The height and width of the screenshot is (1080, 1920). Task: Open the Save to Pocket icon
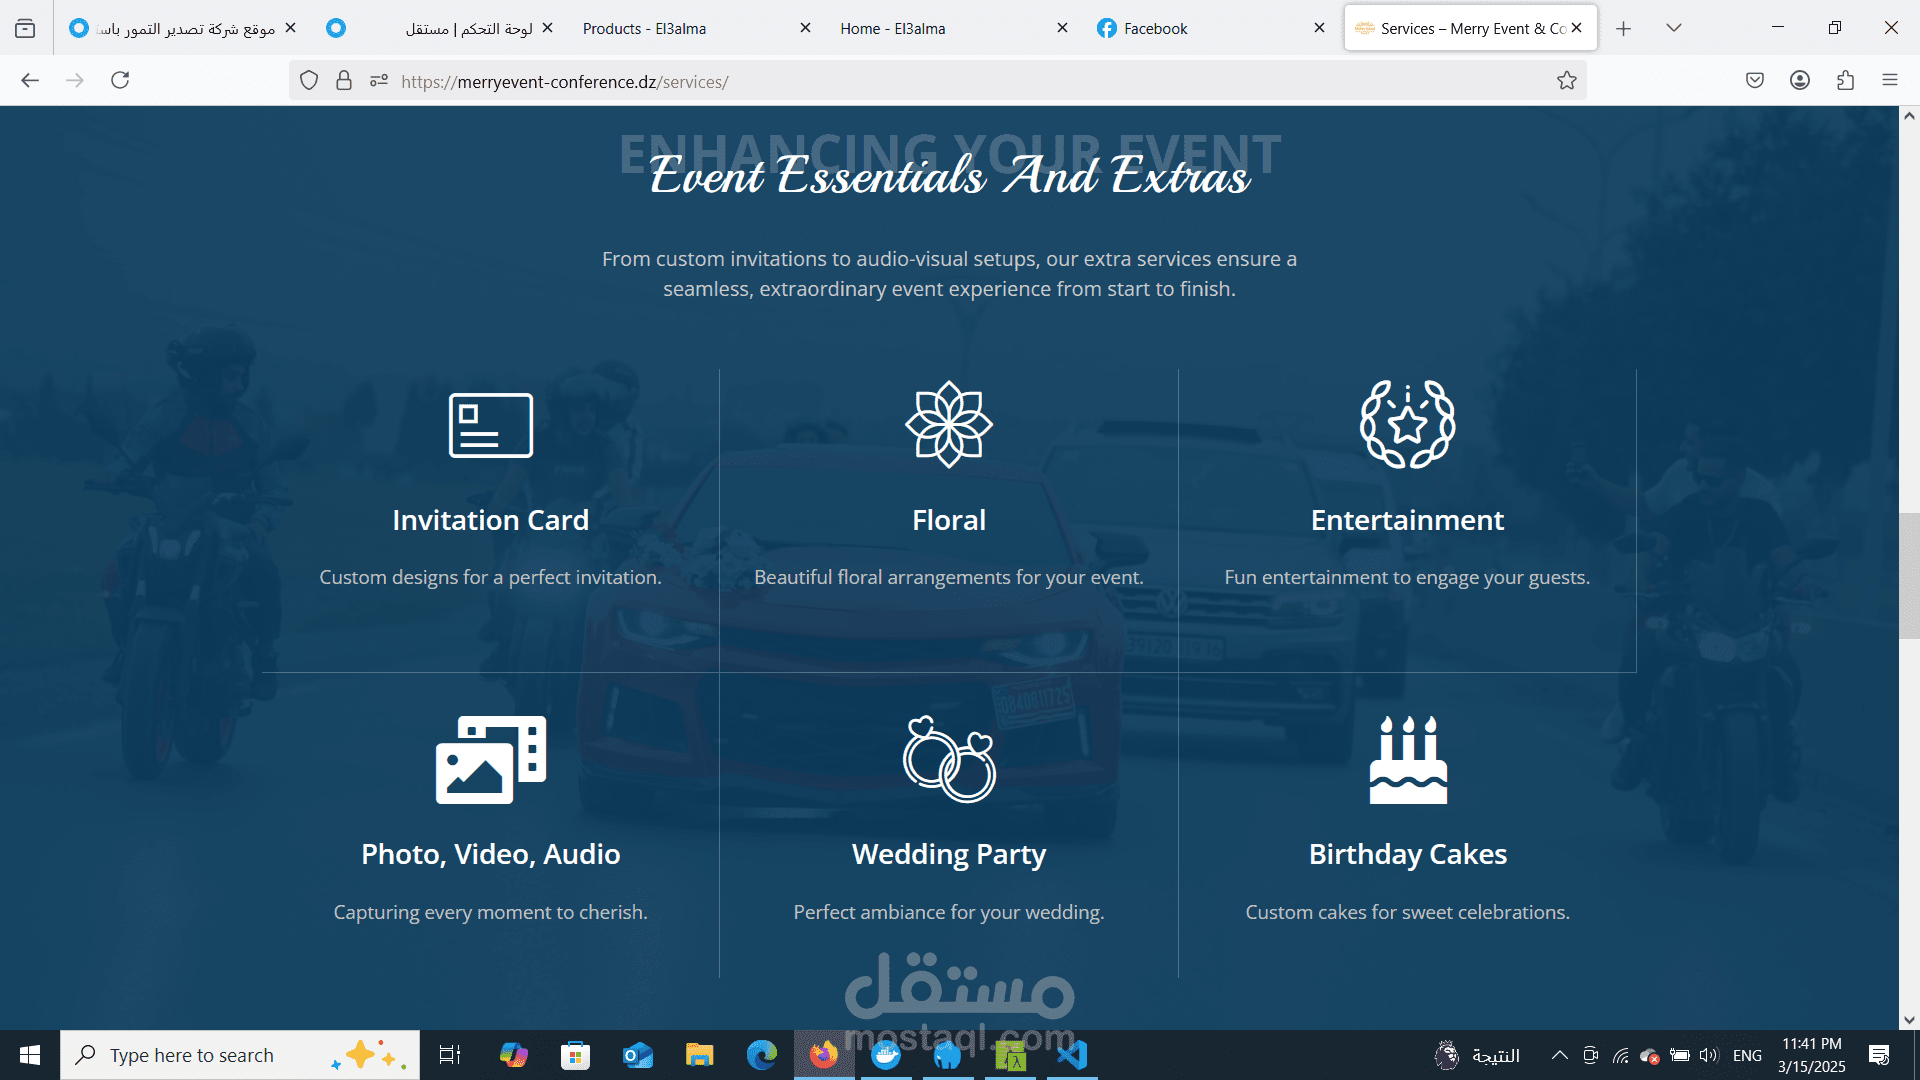[1754, 81]
